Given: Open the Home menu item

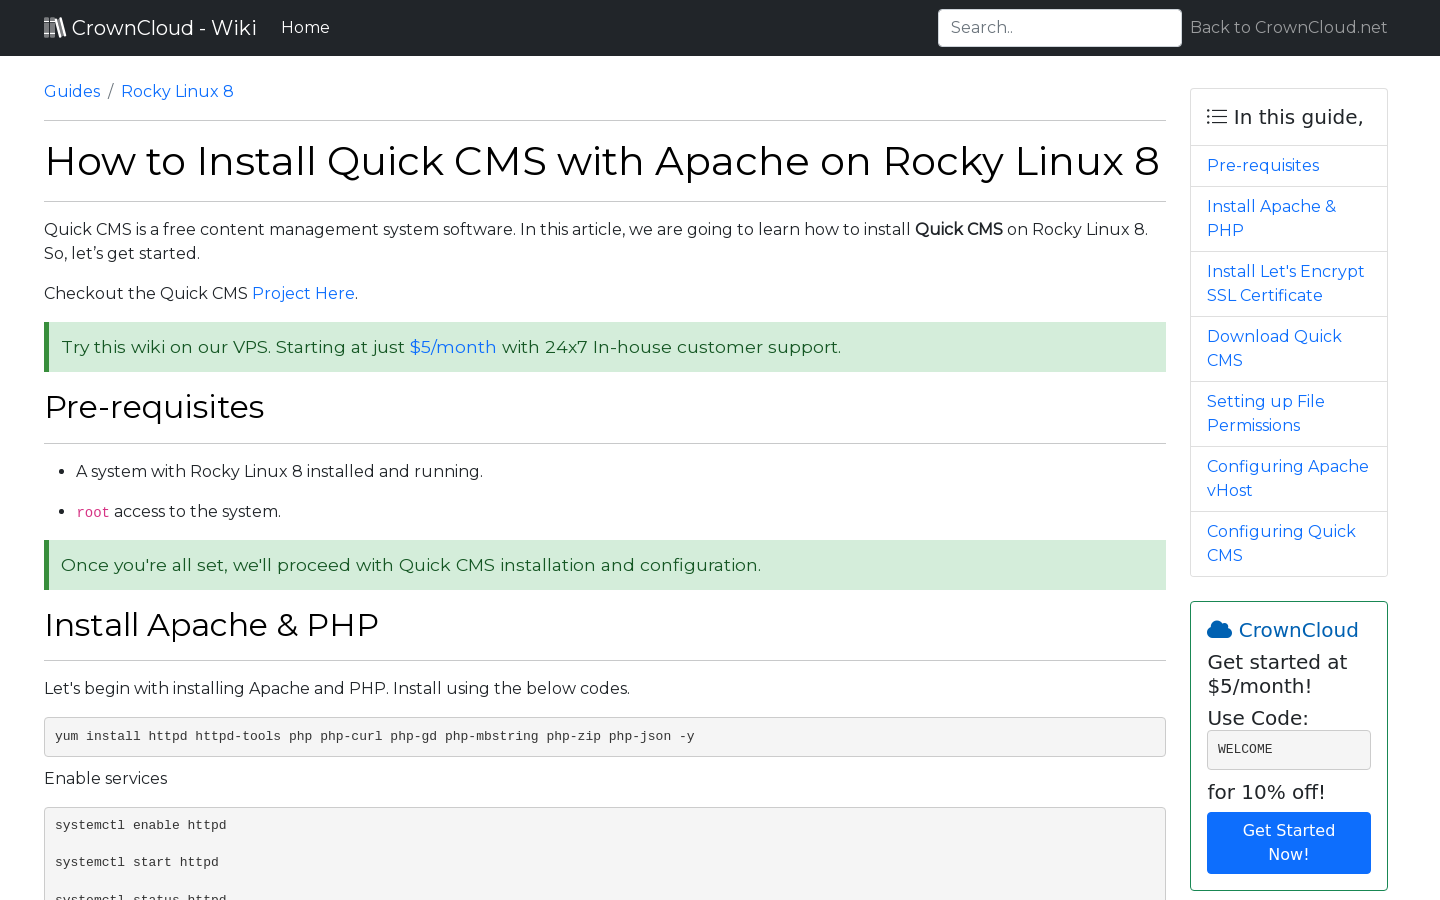Looking at the screenshot, I should click(305, 27).
